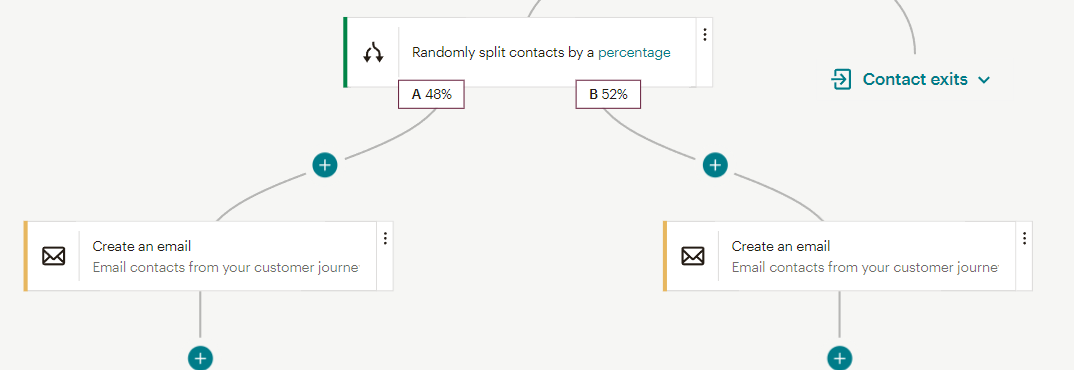The height and width of the screenshot is (370, 1074).
Task: Open the right Create an email step
Action: click(x=848, y=256)
